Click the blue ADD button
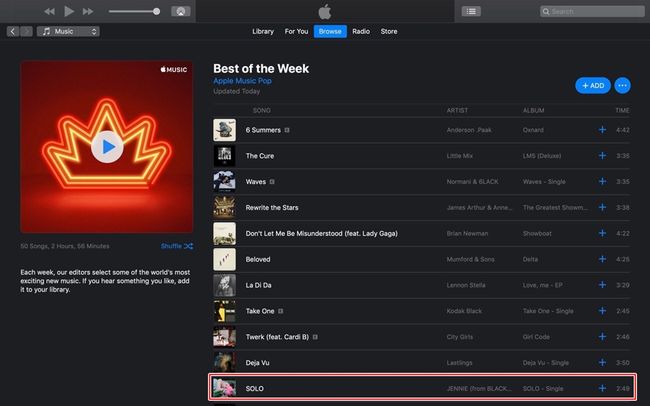The image size is (650, 406). coord(593,85)
